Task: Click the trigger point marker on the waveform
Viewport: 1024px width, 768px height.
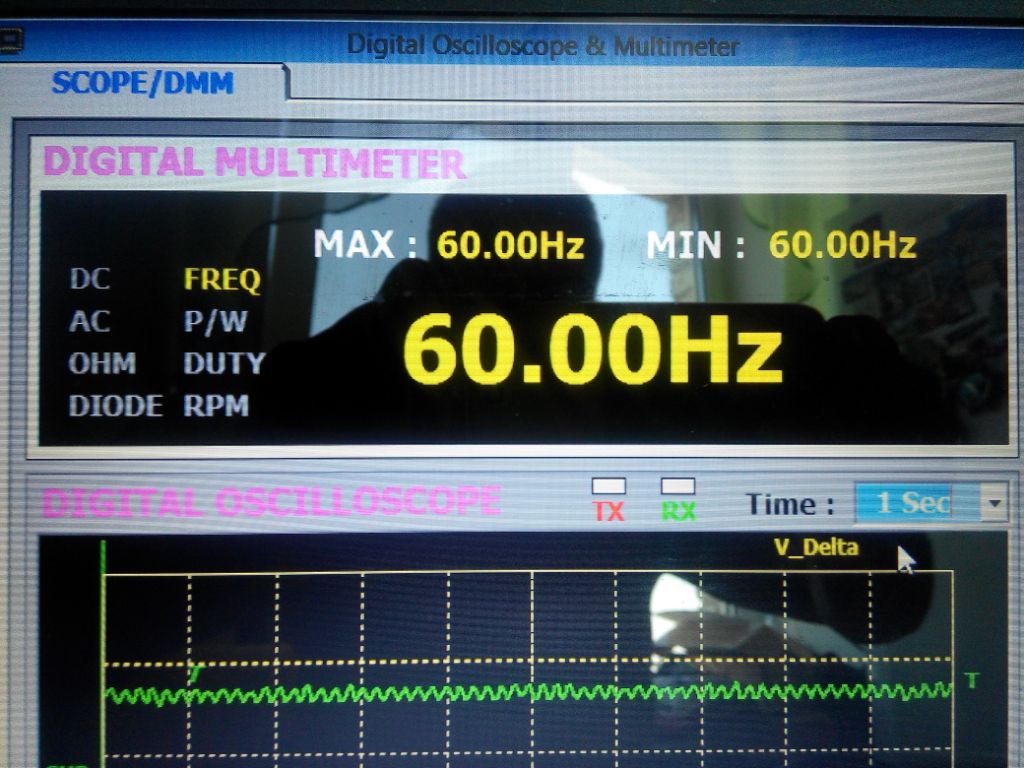Action: [196, 676]
